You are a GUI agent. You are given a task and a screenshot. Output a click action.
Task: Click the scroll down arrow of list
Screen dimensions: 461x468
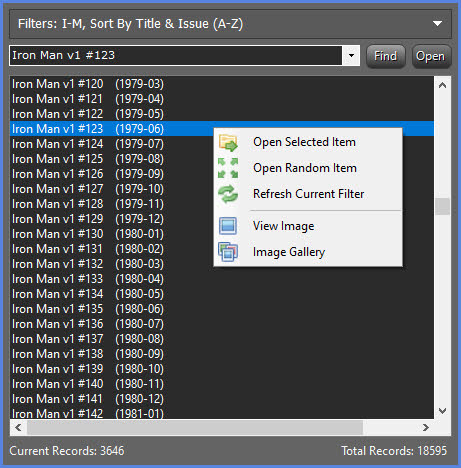[442, 411]
